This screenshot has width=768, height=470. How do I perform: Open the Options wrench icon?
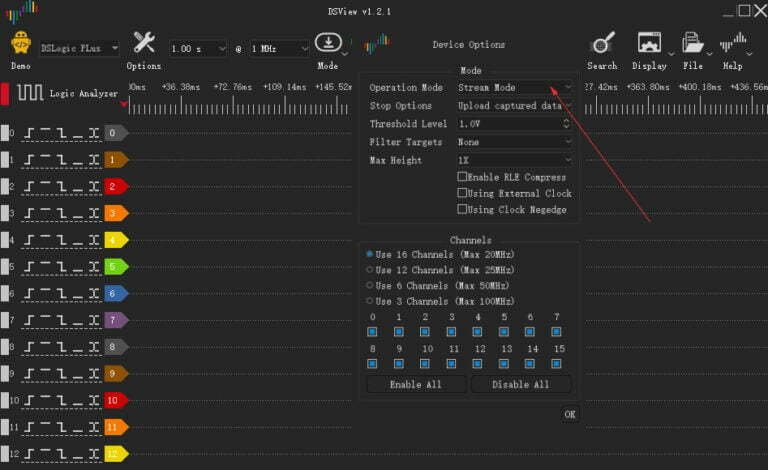[144, 43]
